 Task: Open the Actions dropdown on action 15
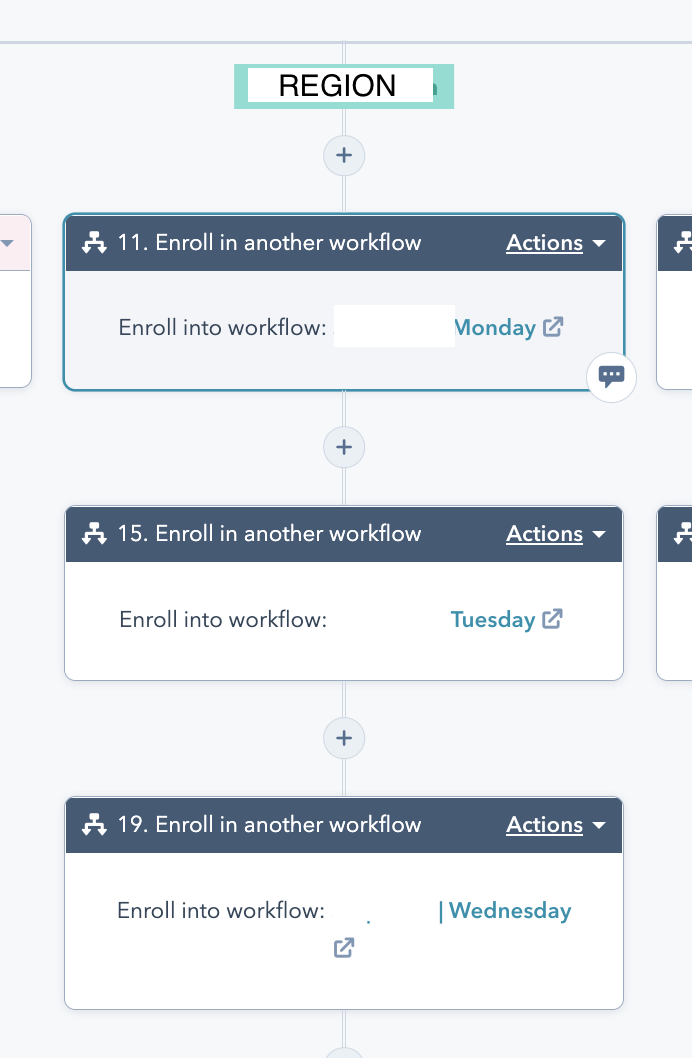point(556,534)
